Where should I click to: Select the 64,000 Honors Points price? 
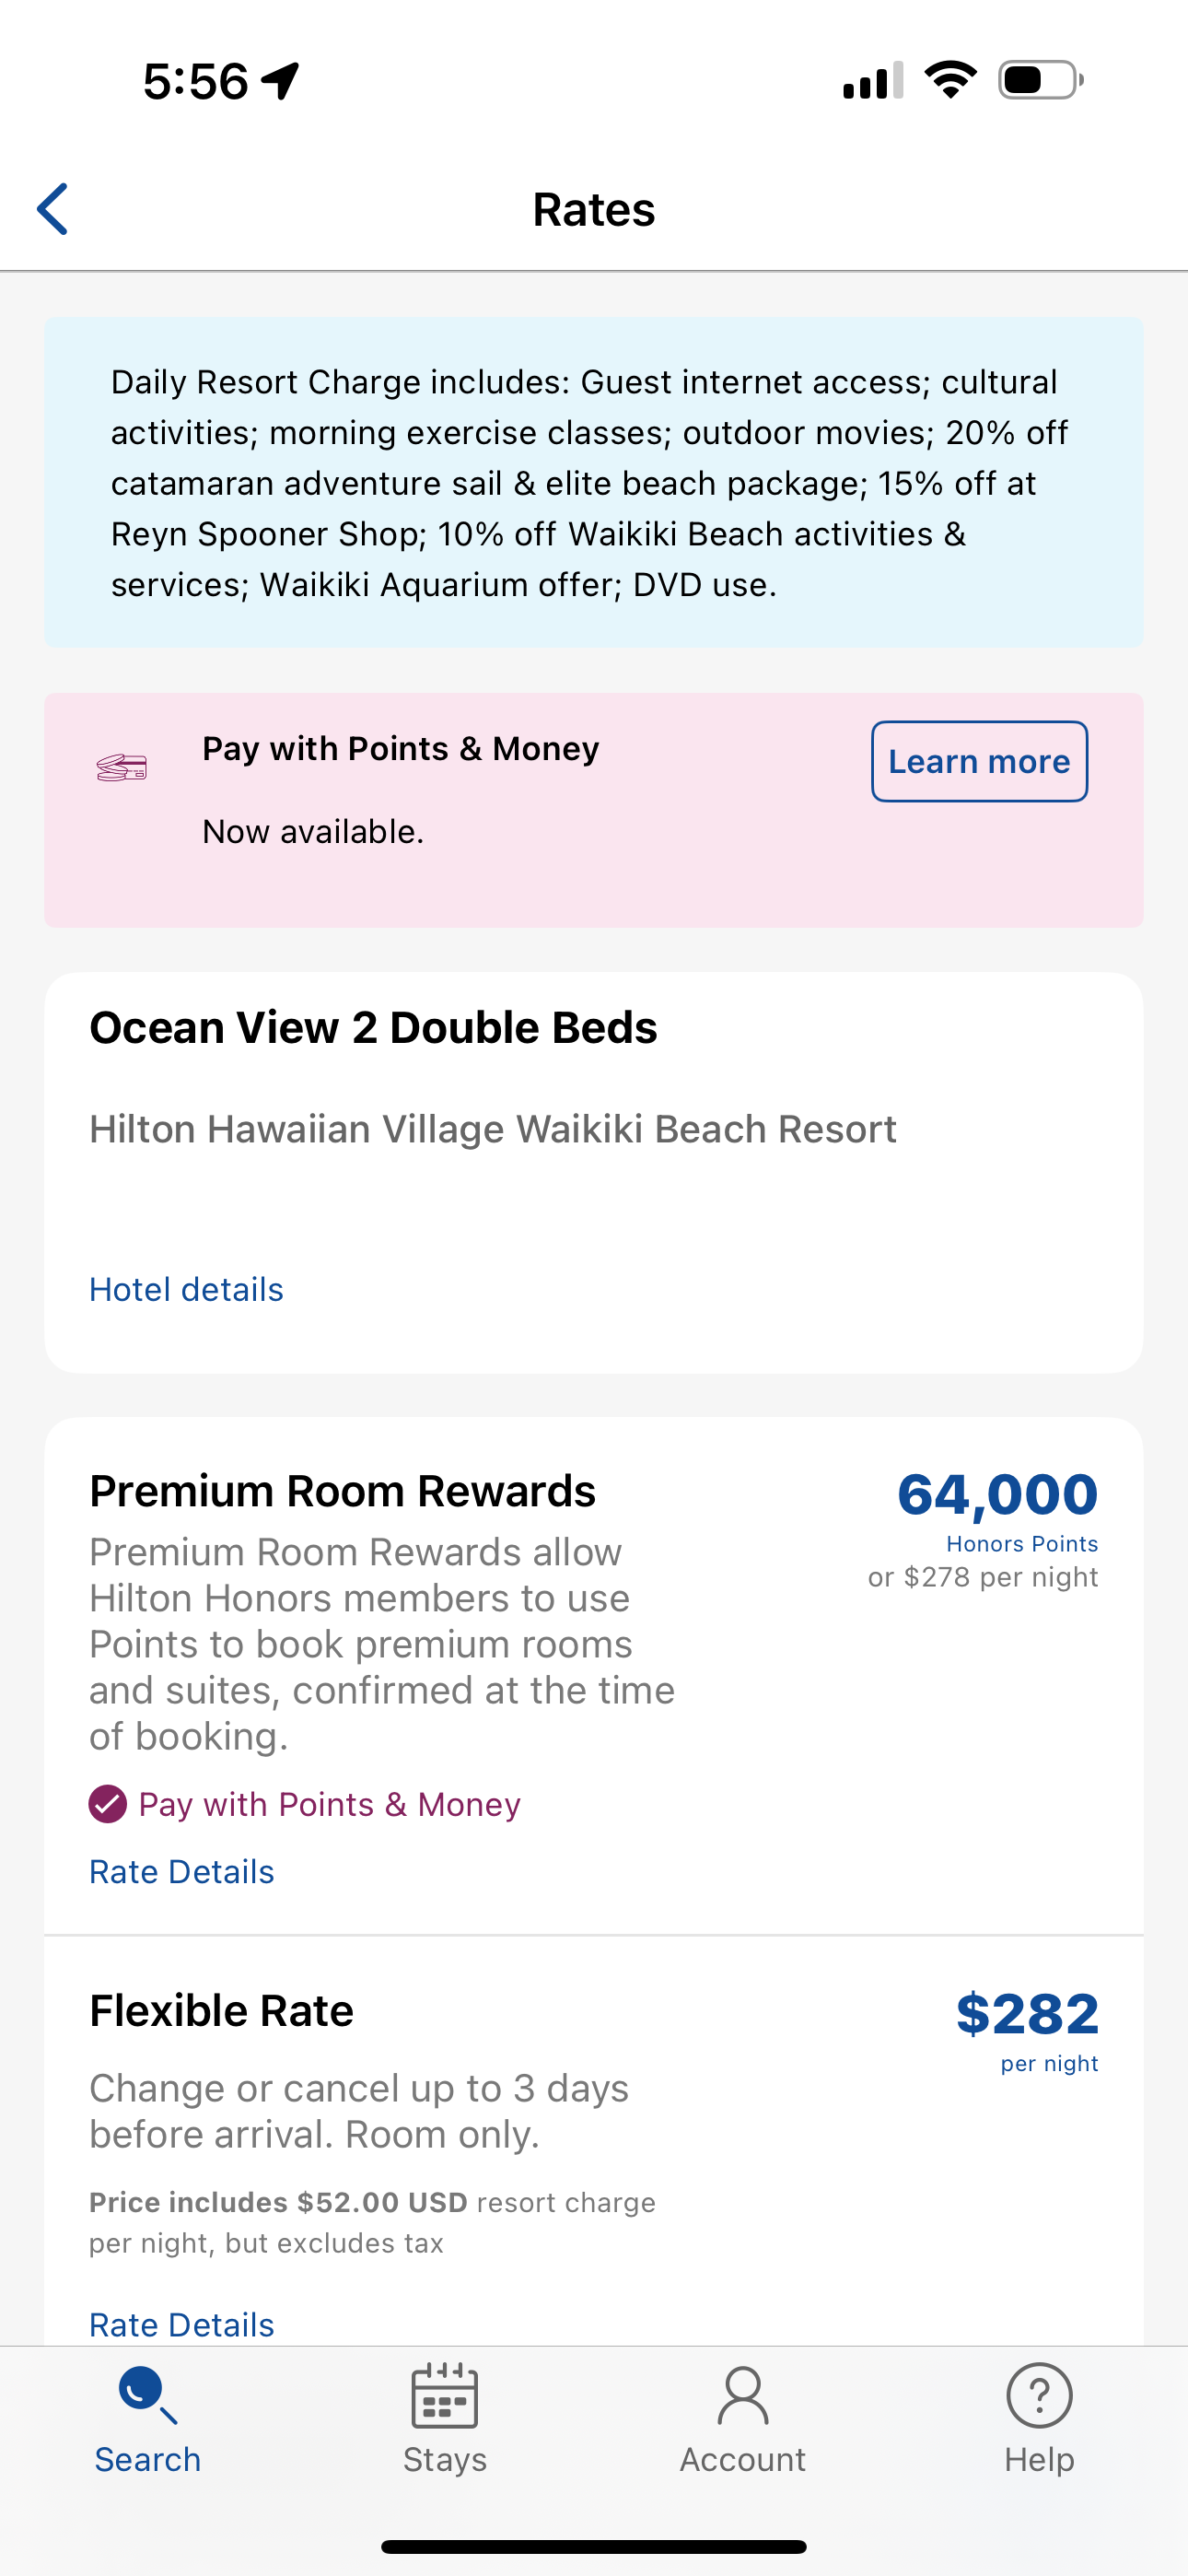(x=997, y=1495)
